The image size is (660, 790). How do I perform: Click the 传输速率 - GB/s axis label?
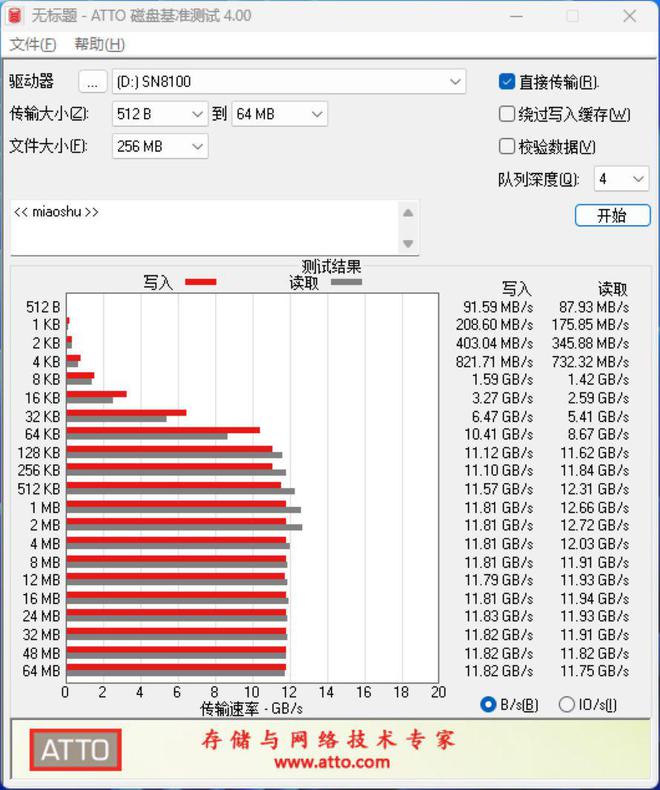[251, 709]
